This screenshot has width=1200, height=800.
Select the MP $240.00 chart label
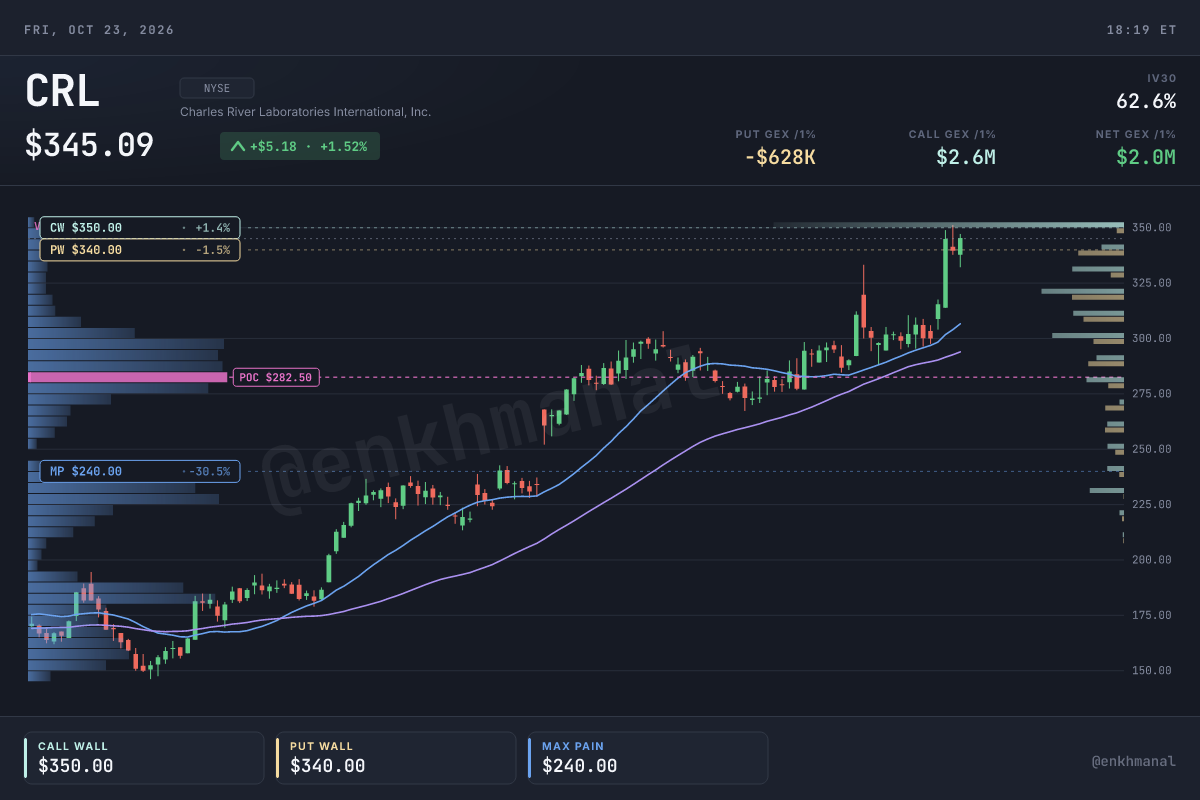[140, 471]
